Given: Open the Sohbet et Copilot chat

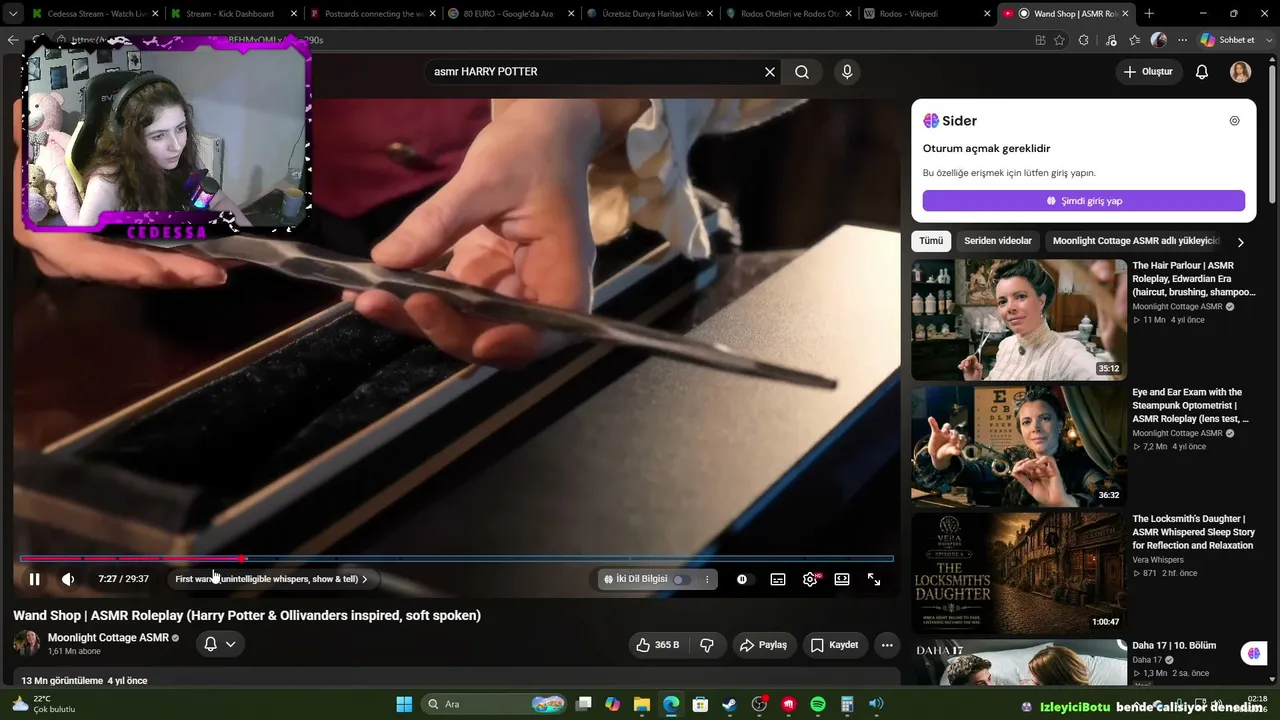Looking at the screenshot, I should (1229, 40).
